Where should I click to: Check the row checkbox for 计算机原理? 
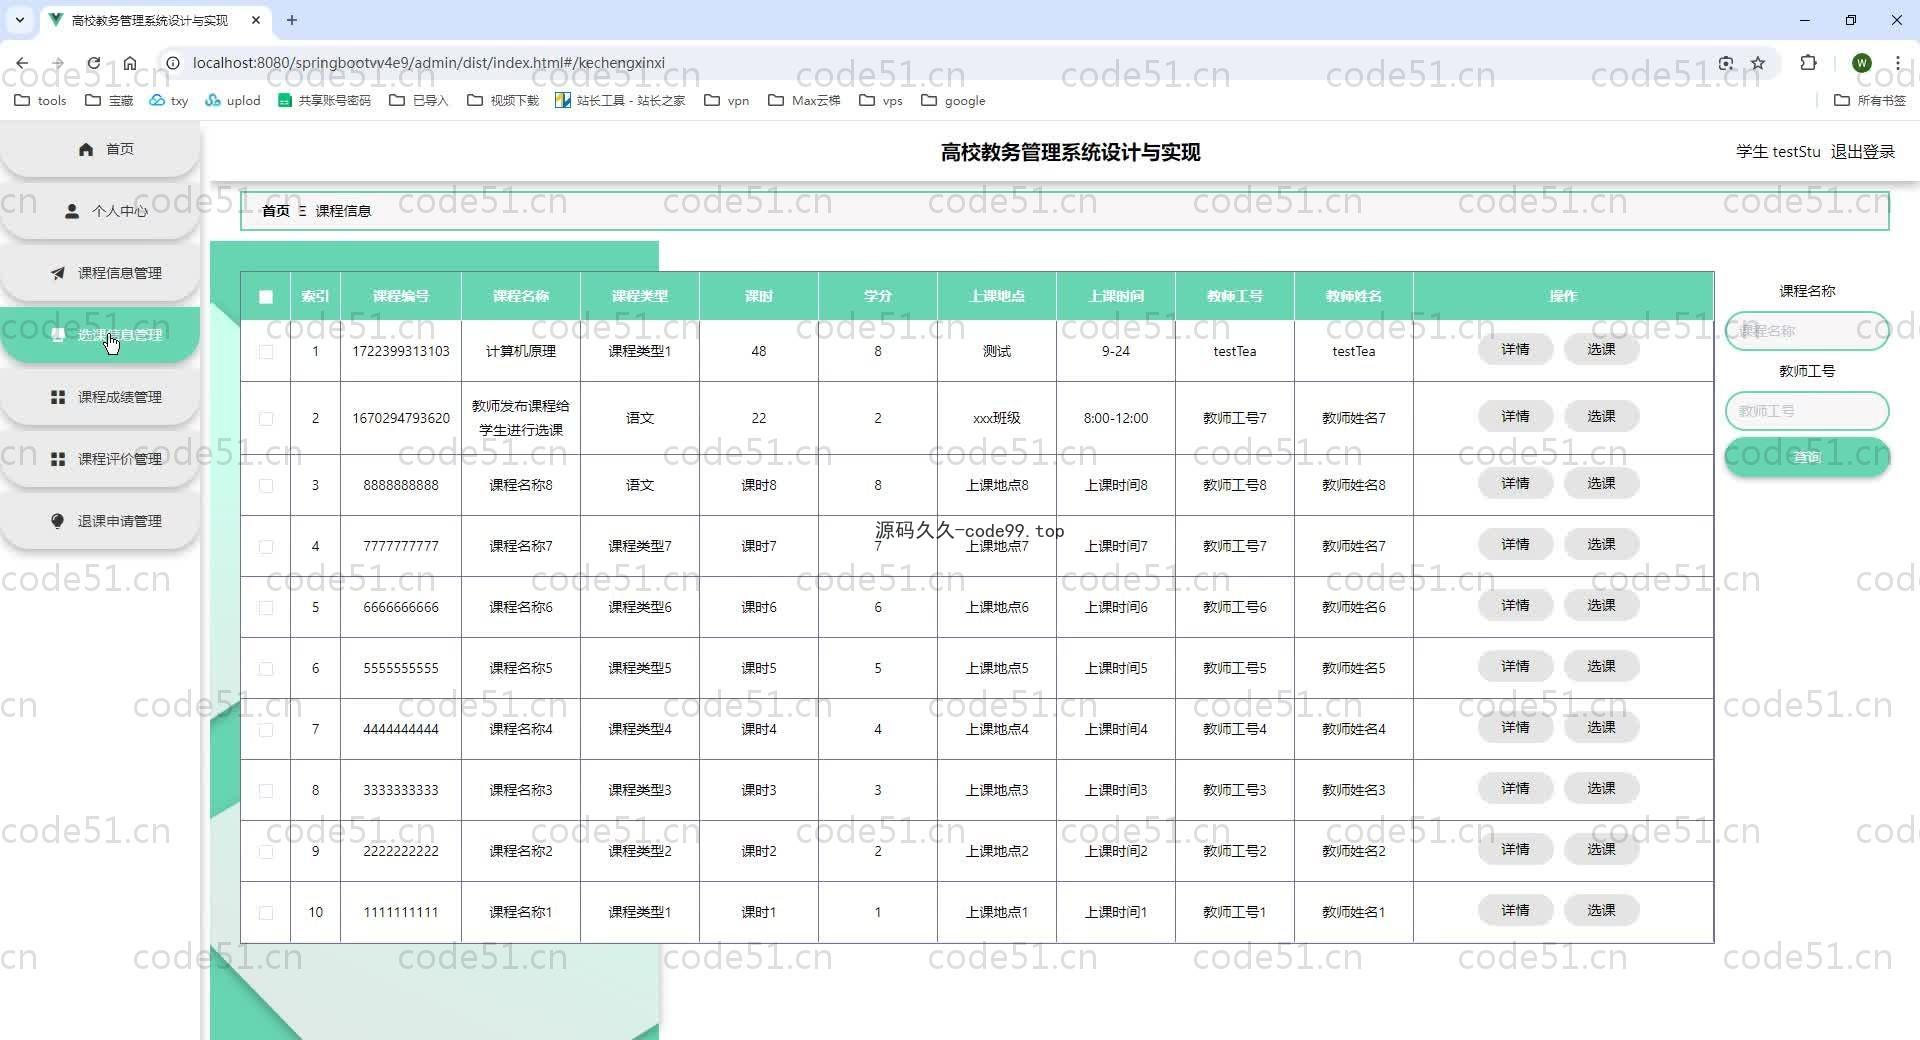(266, 351)
